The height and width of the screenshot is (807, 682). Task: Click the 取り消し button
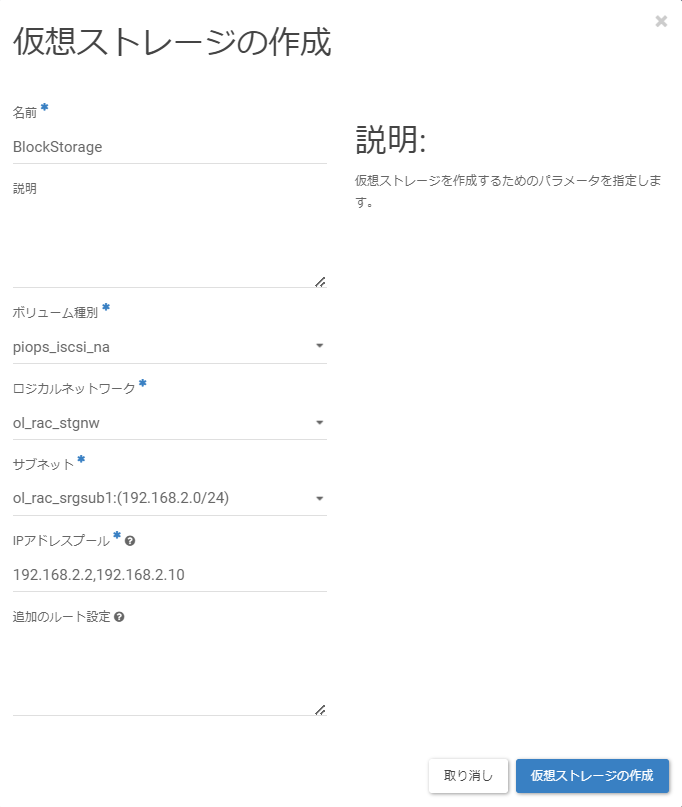pyautogui.click(x=468, y=776)
